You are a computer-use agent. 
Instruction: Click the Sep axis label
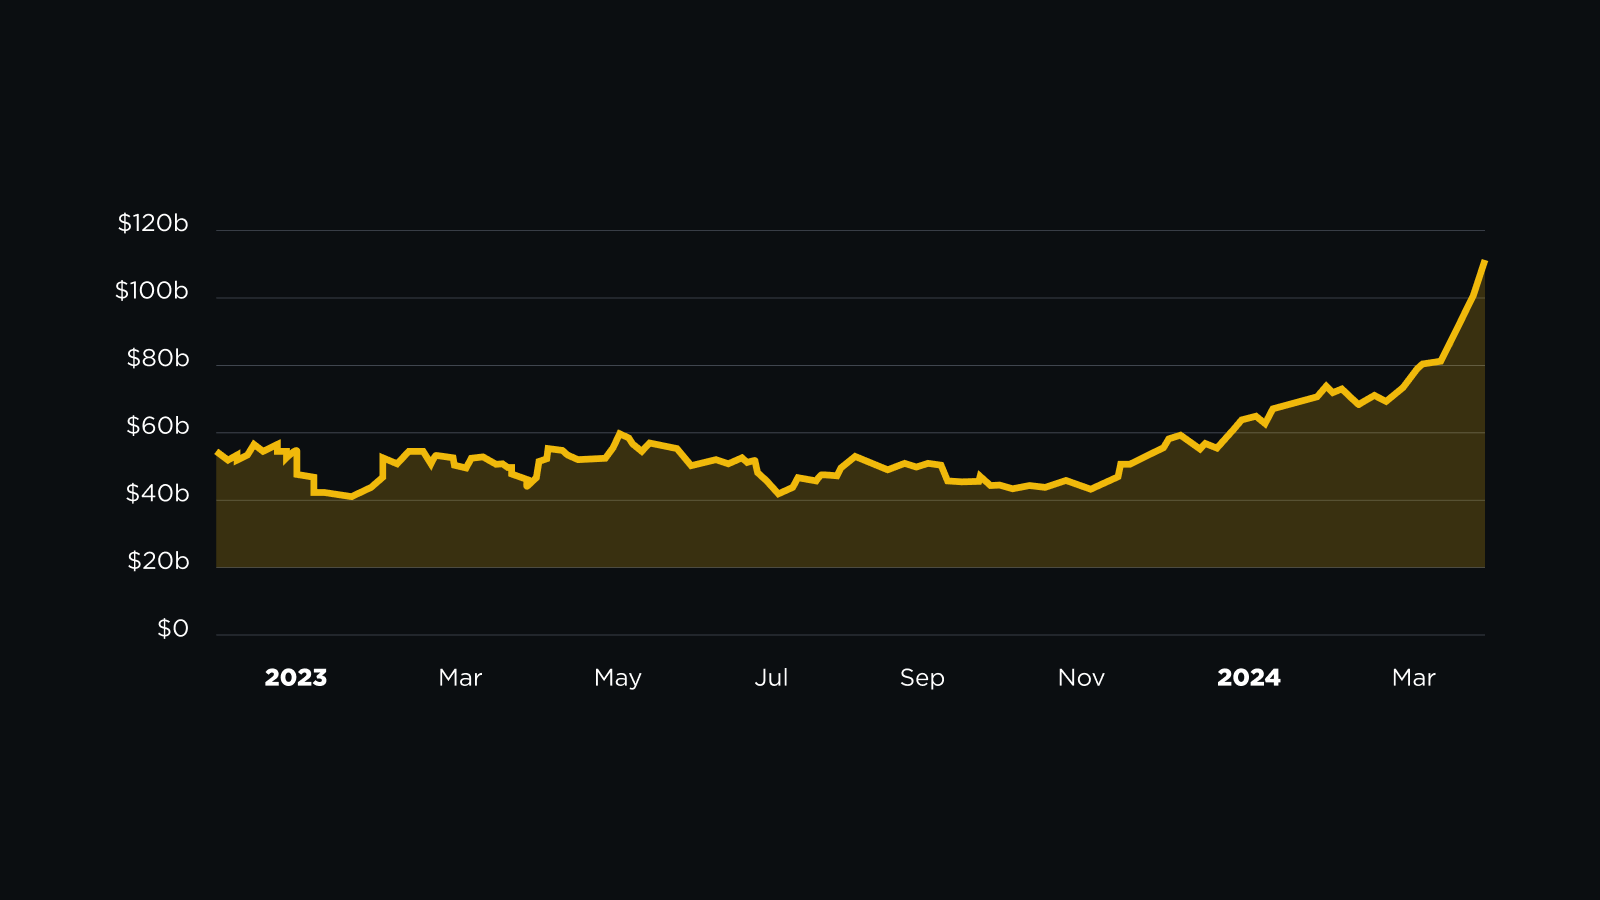pos(923,678)
